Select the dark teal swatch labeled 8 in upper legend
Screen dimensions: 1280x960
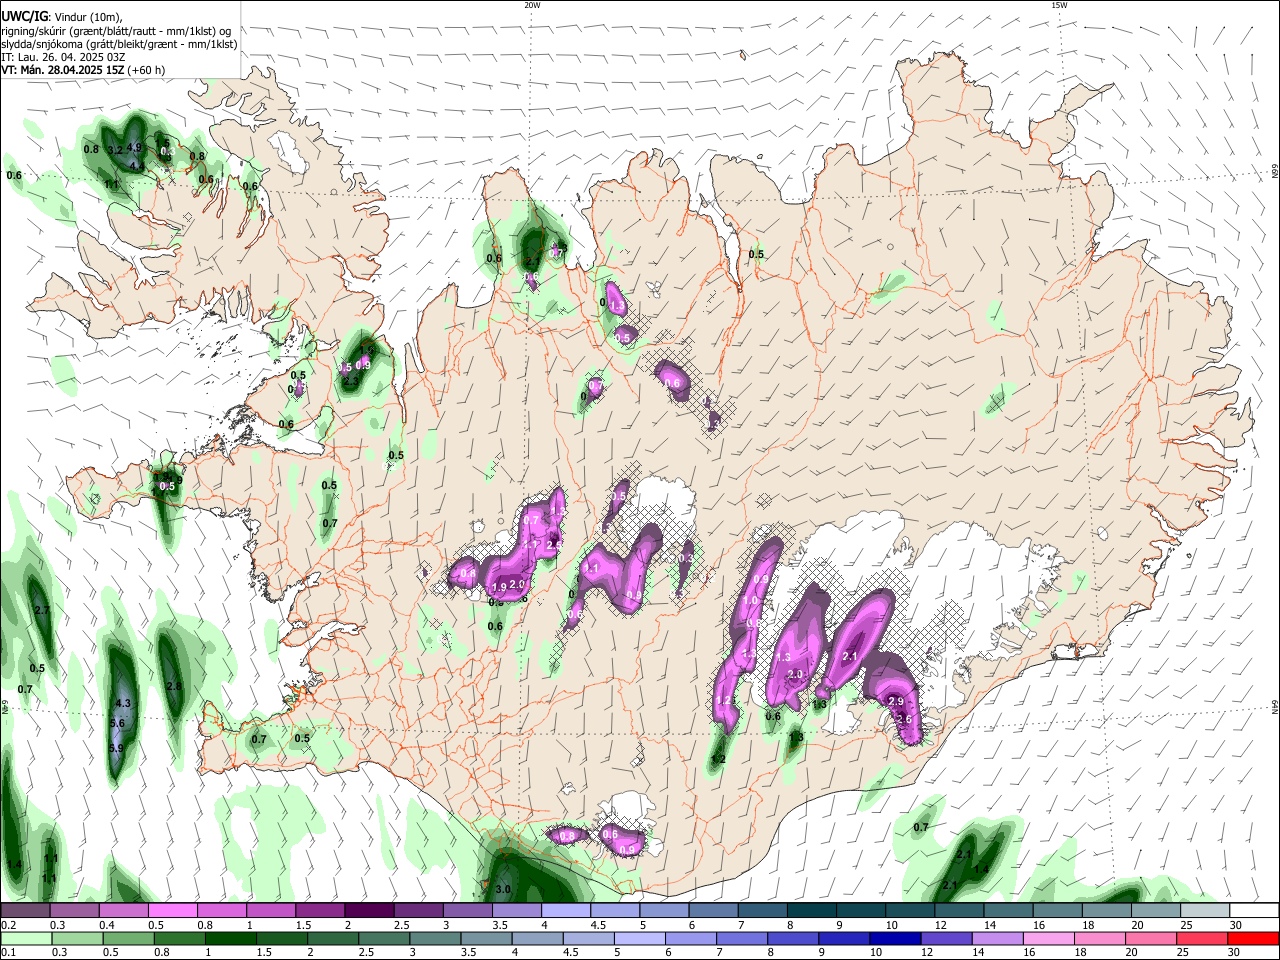tap(810, 910)
